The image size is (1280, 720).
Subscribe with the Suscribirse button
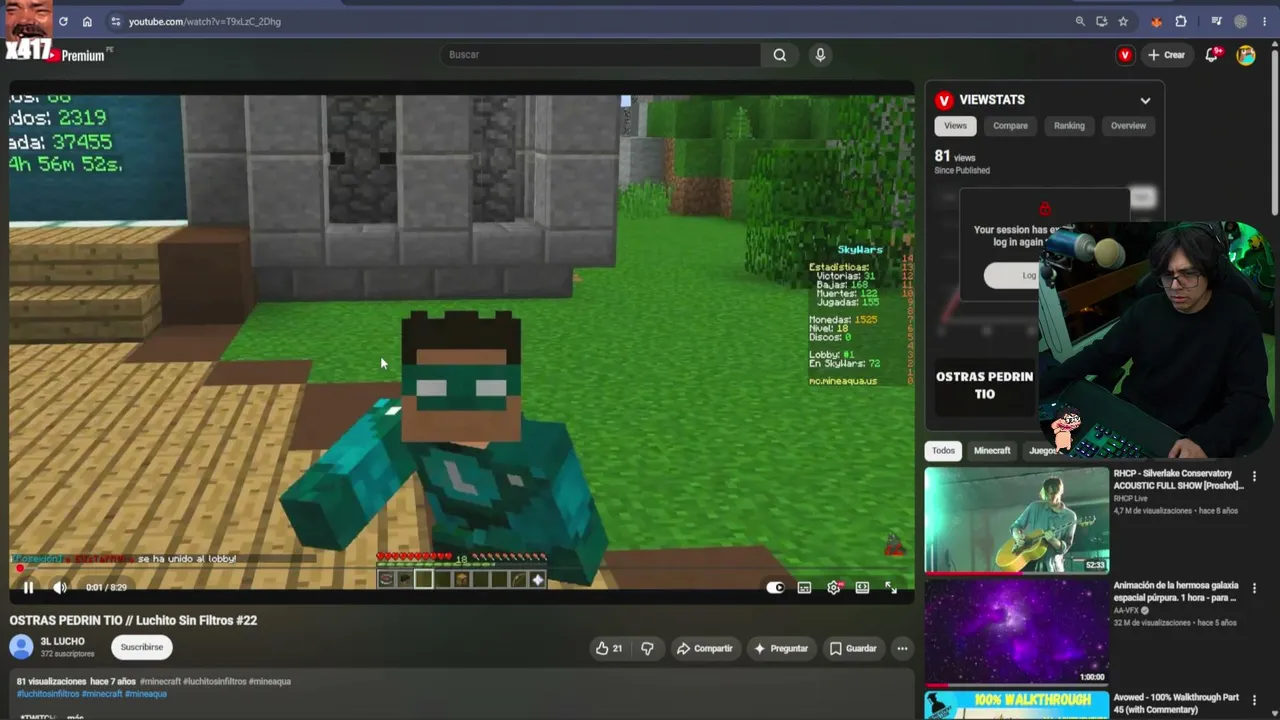(142, 647)
